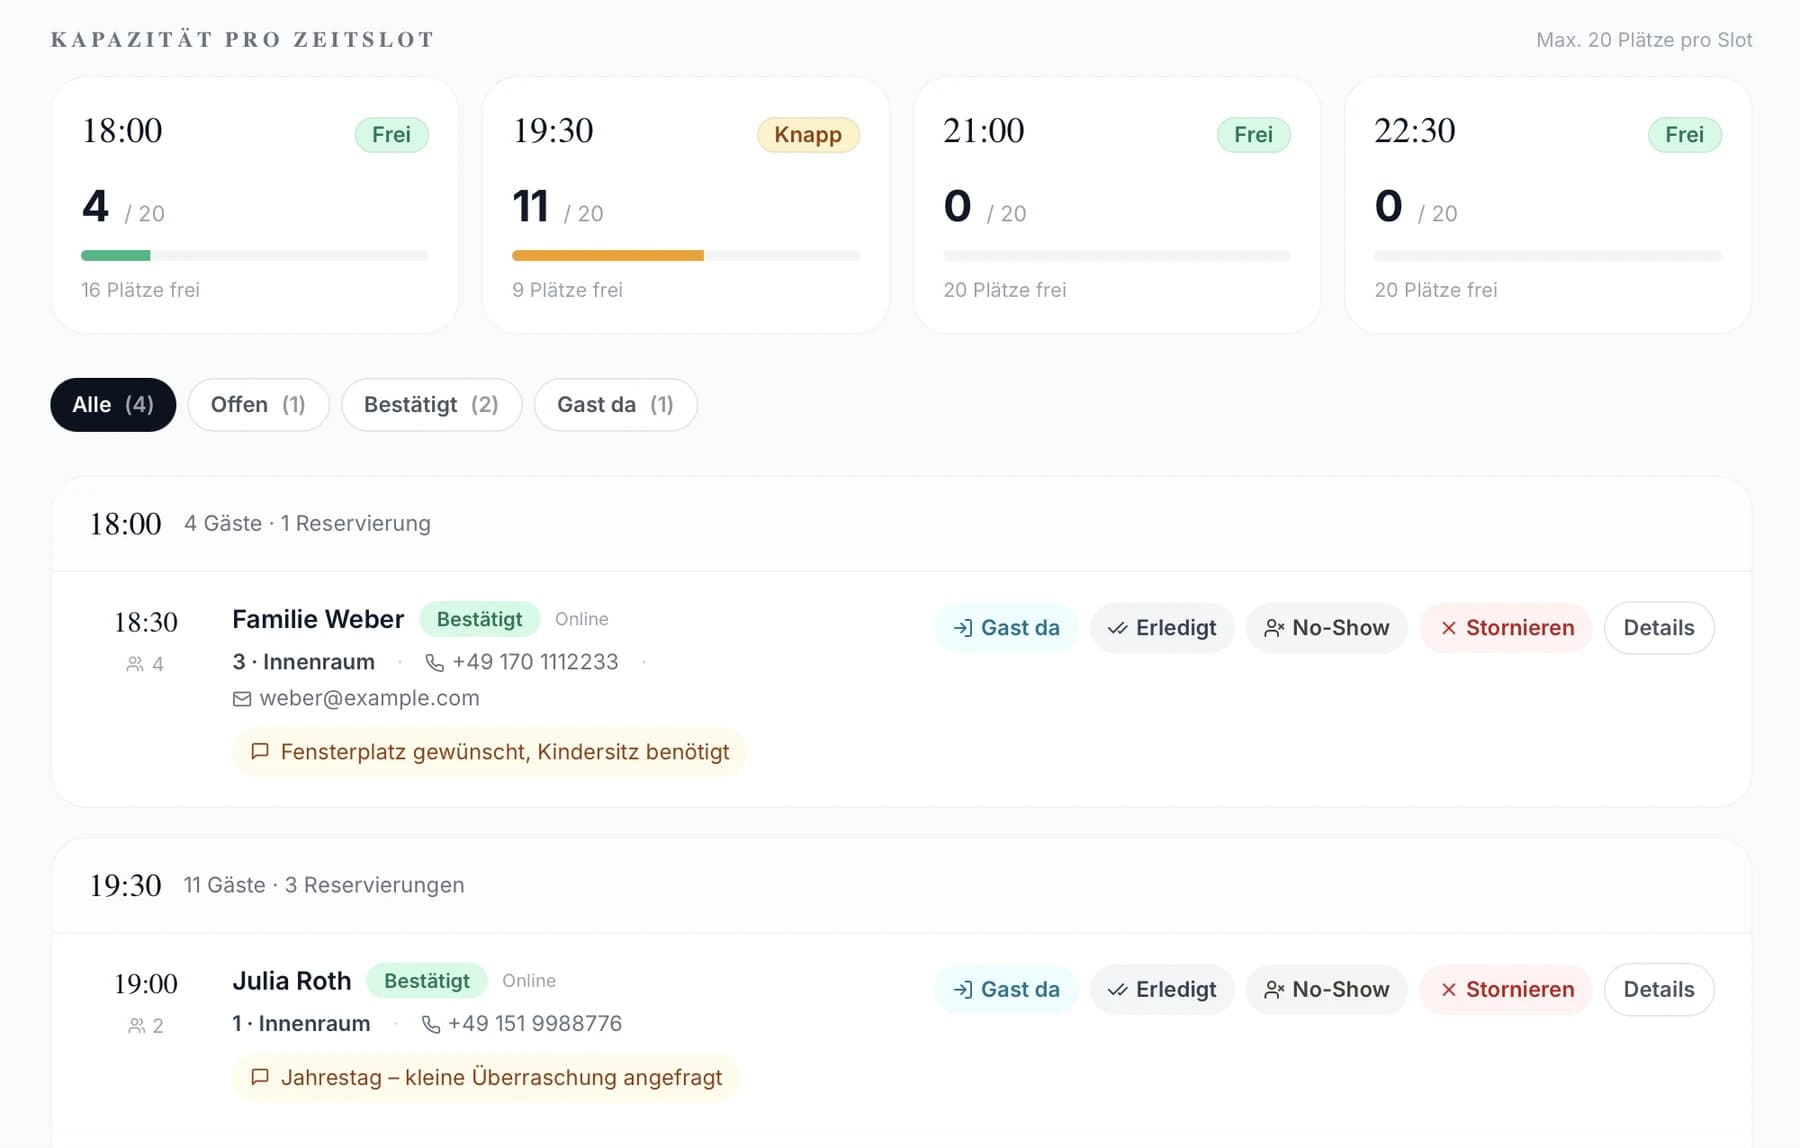Open Details for Julia Roth

click(x=1659, y=990)
